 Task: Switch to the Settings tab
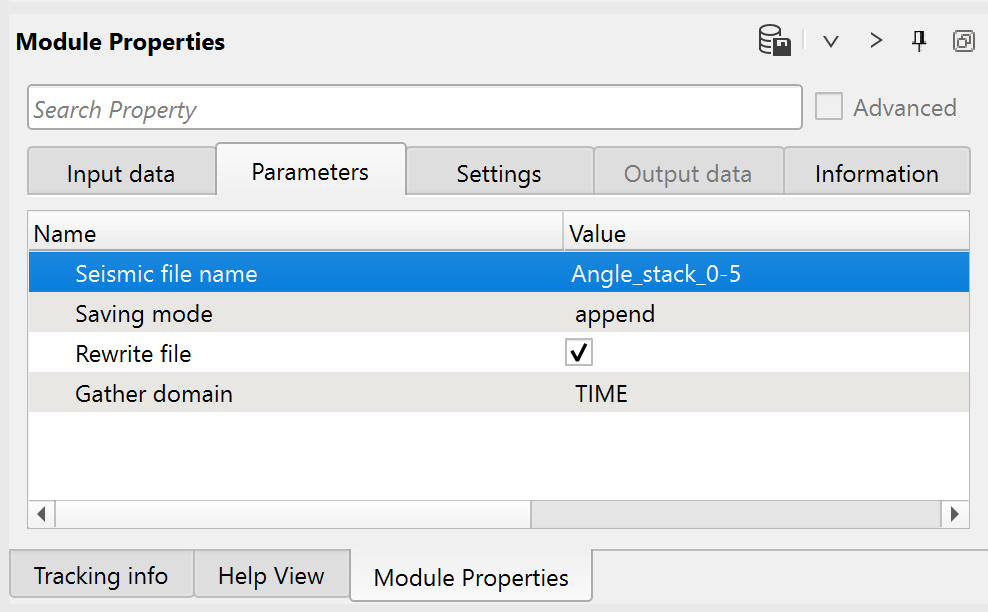click(499, 173)
